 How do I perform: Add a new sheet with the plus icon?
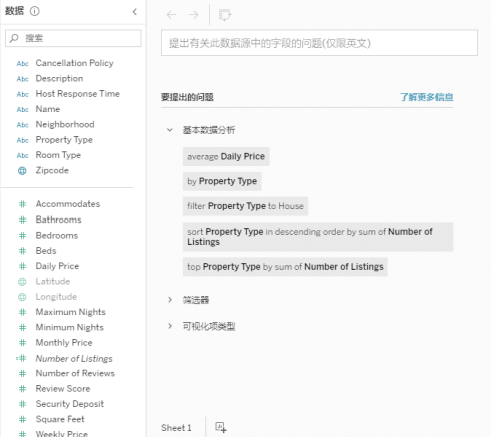coord(221,427)
